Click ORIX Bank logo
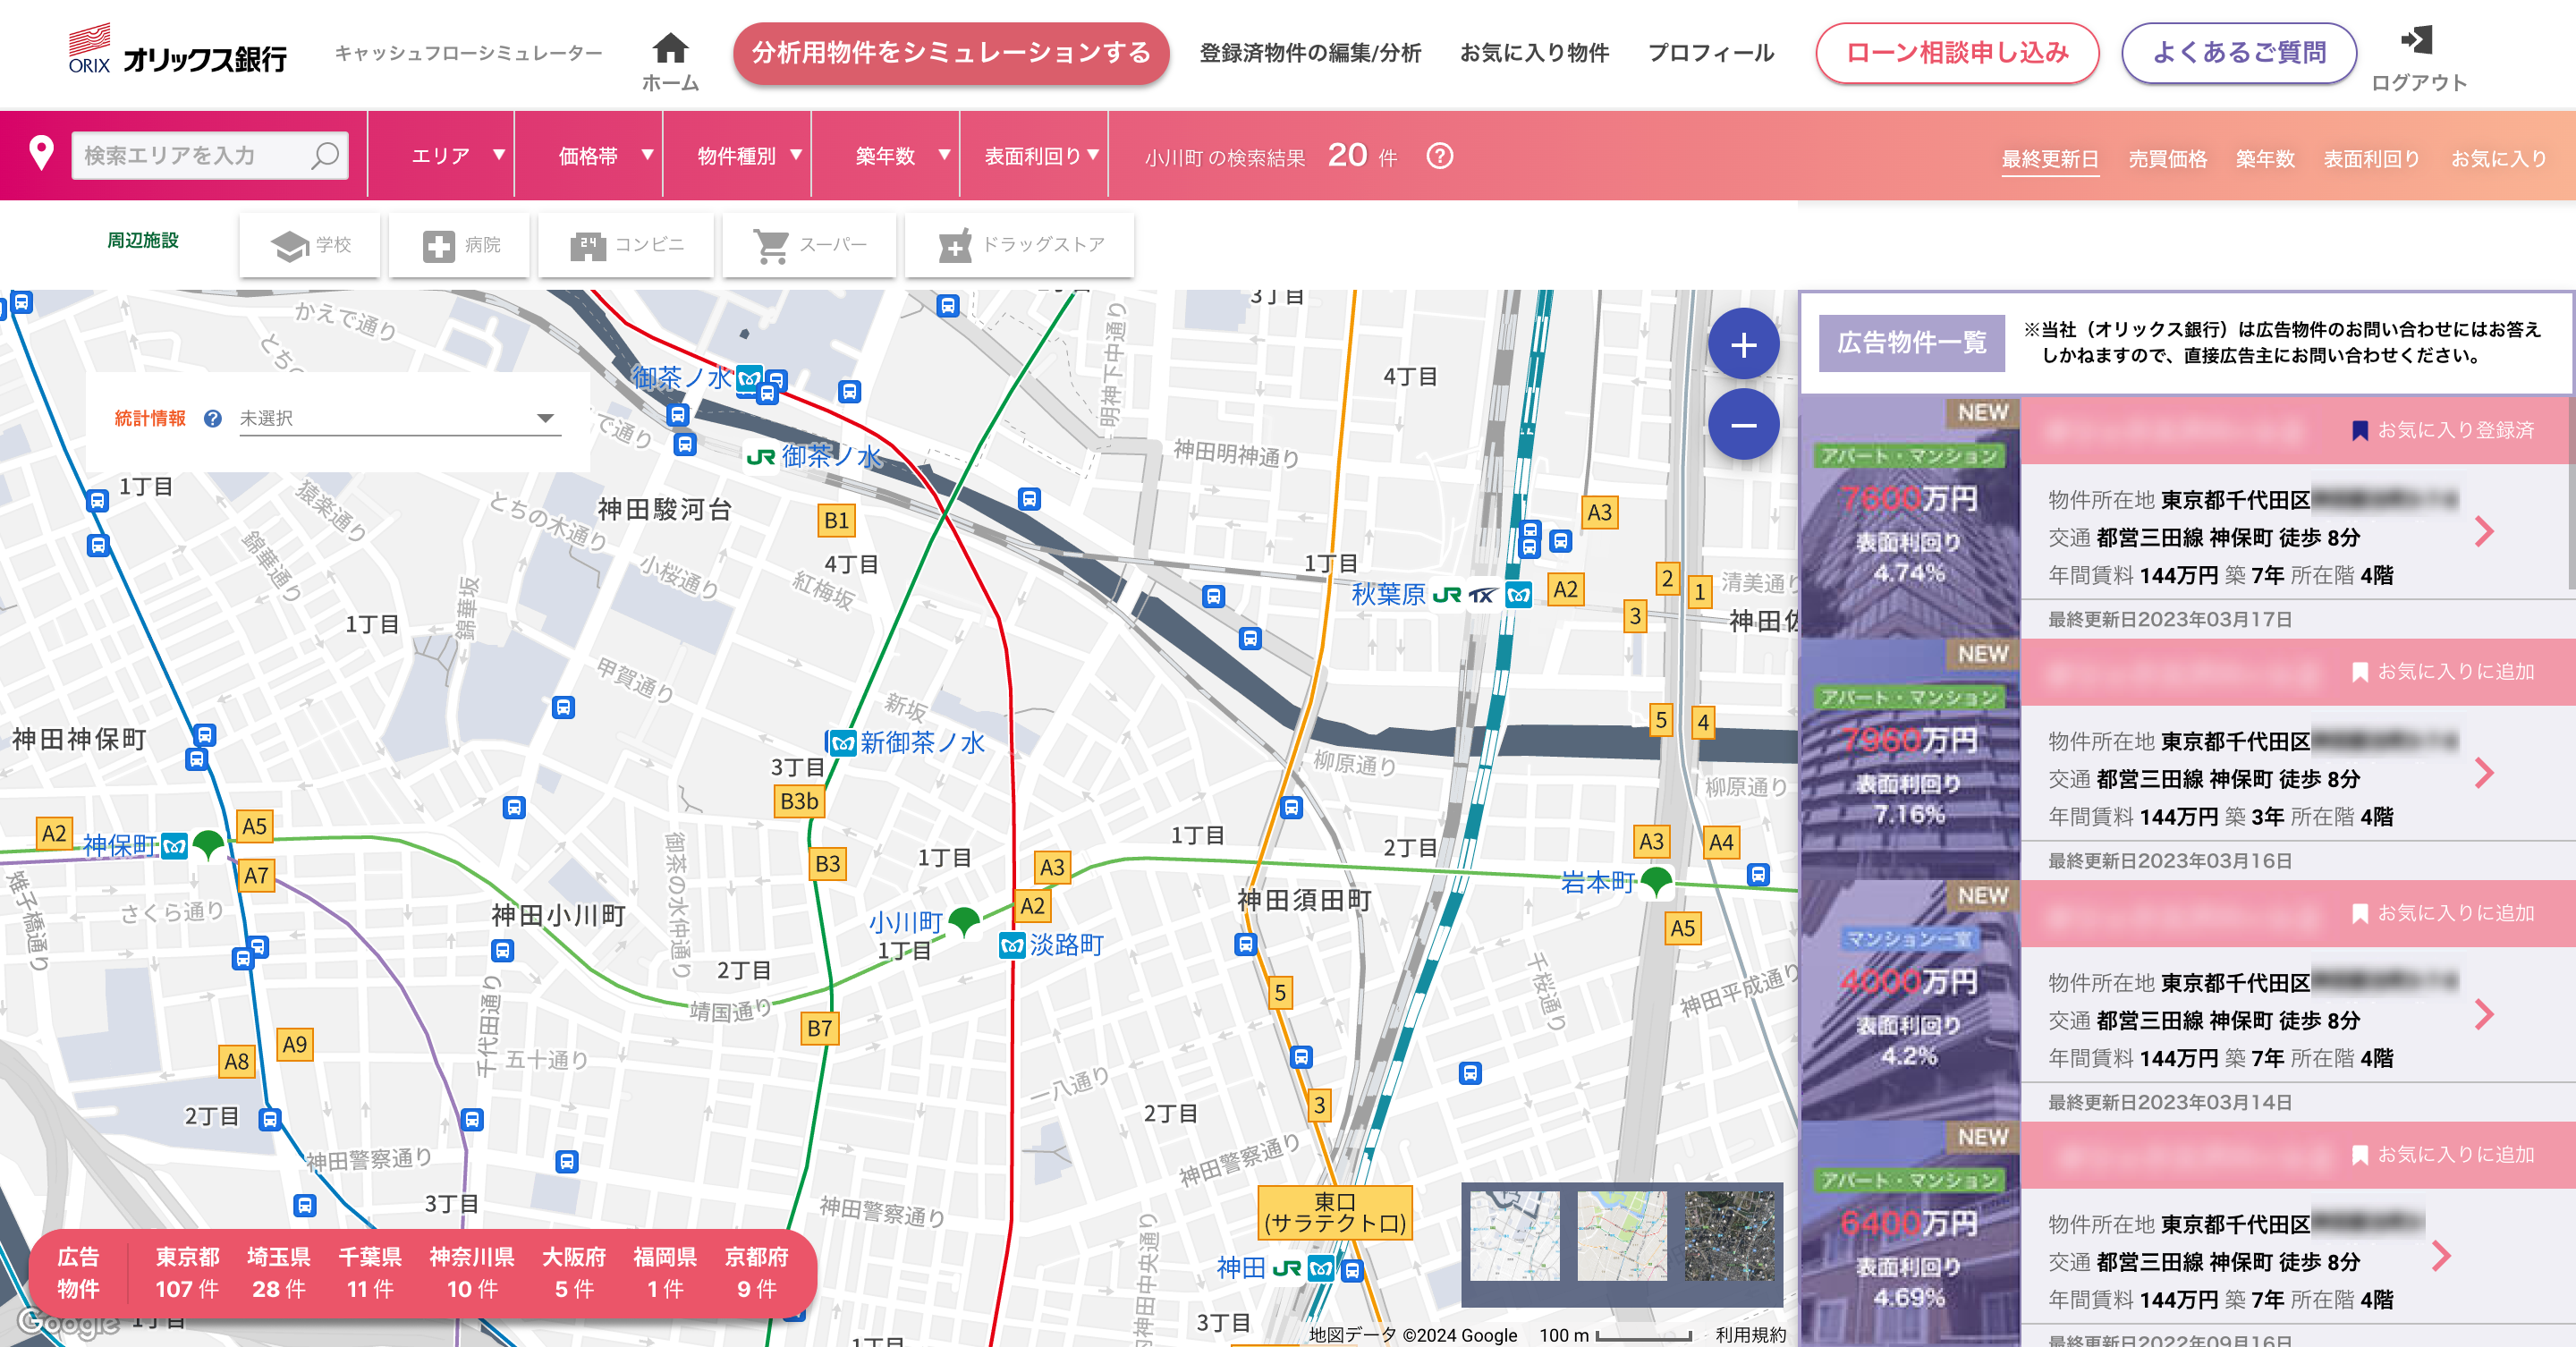This screenshot has width=2576, height=1347. click(178, 50)
